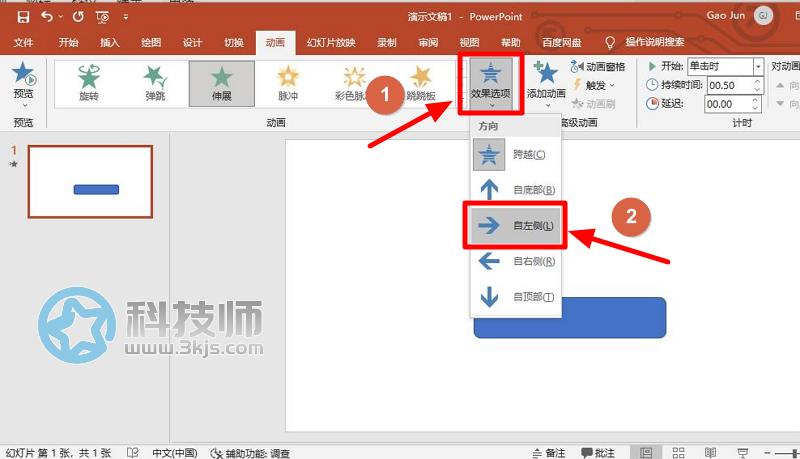800x459 pixels.
Task: Open the 帮助 tab
Action: point(511,42)
